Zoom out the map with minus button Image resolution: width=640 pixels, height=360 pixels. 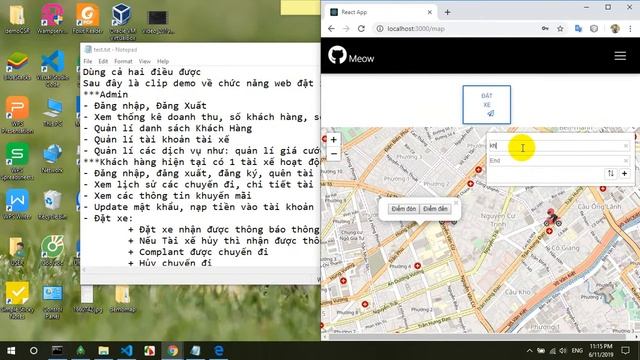(333, 154)
